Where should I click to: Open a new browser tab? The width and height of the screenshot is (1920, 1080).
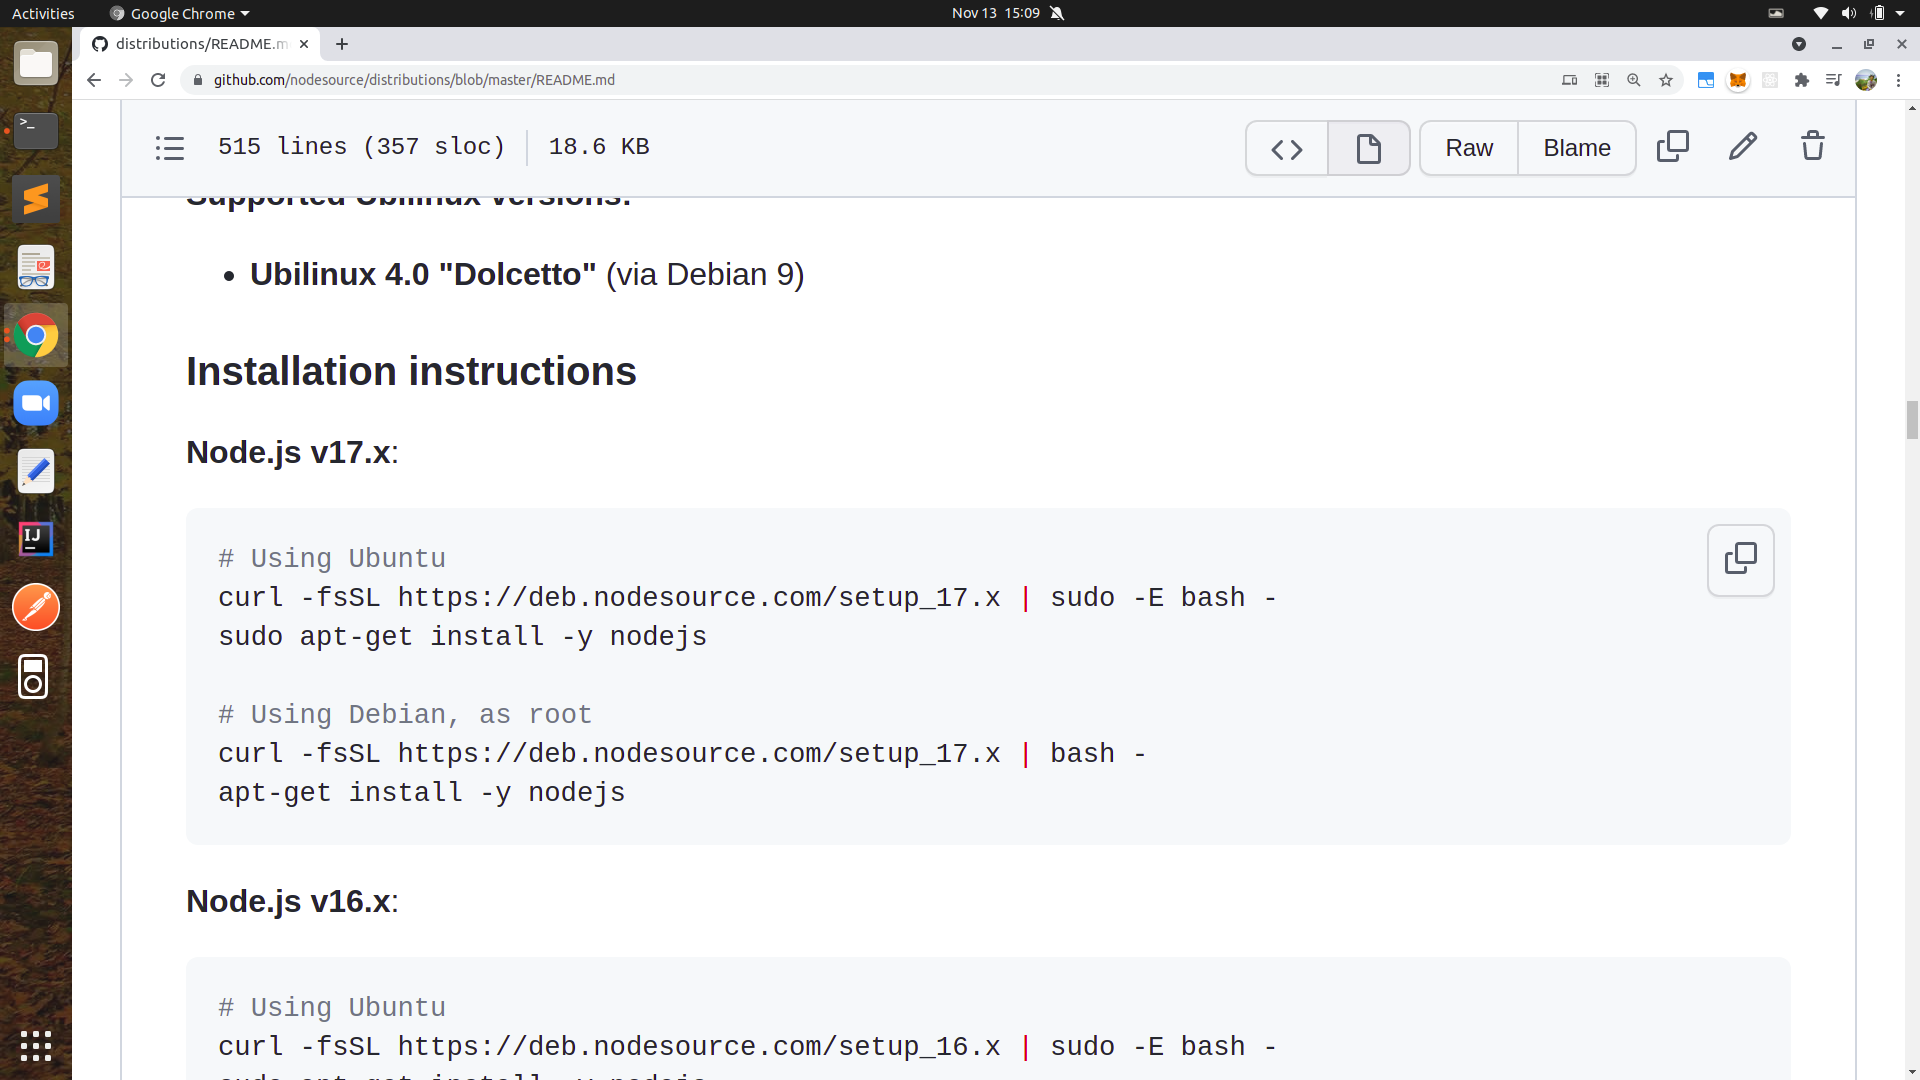point(342,44)
